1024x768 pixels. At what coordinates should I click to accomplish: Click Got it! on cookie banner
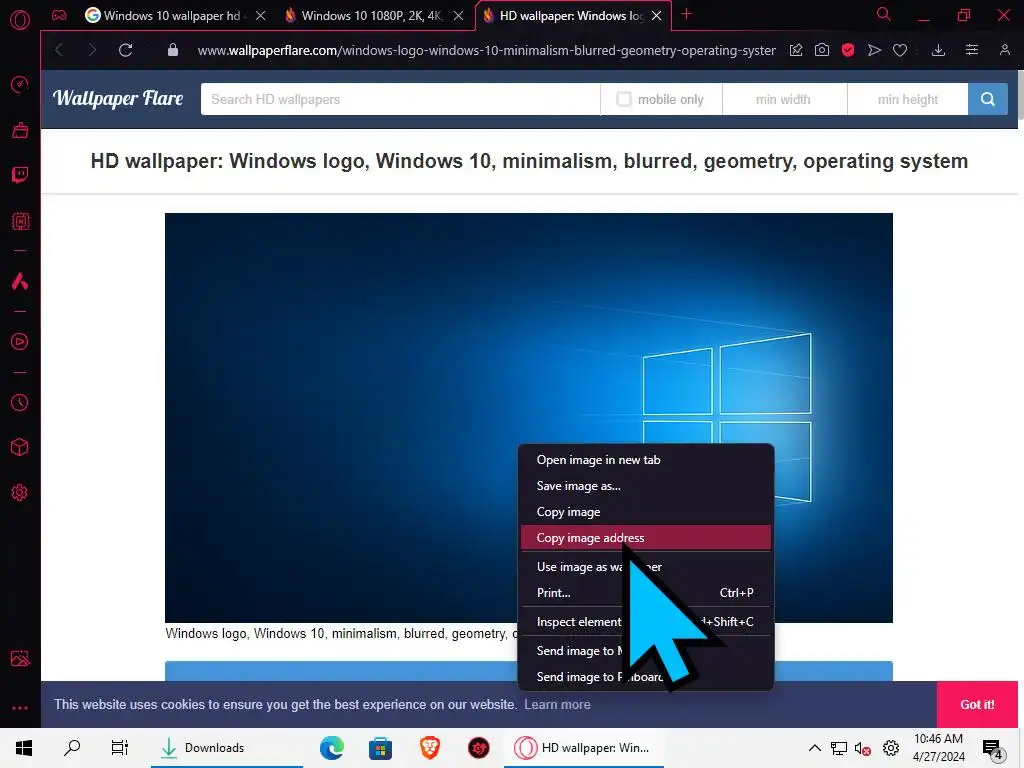[x=977, y=705]
